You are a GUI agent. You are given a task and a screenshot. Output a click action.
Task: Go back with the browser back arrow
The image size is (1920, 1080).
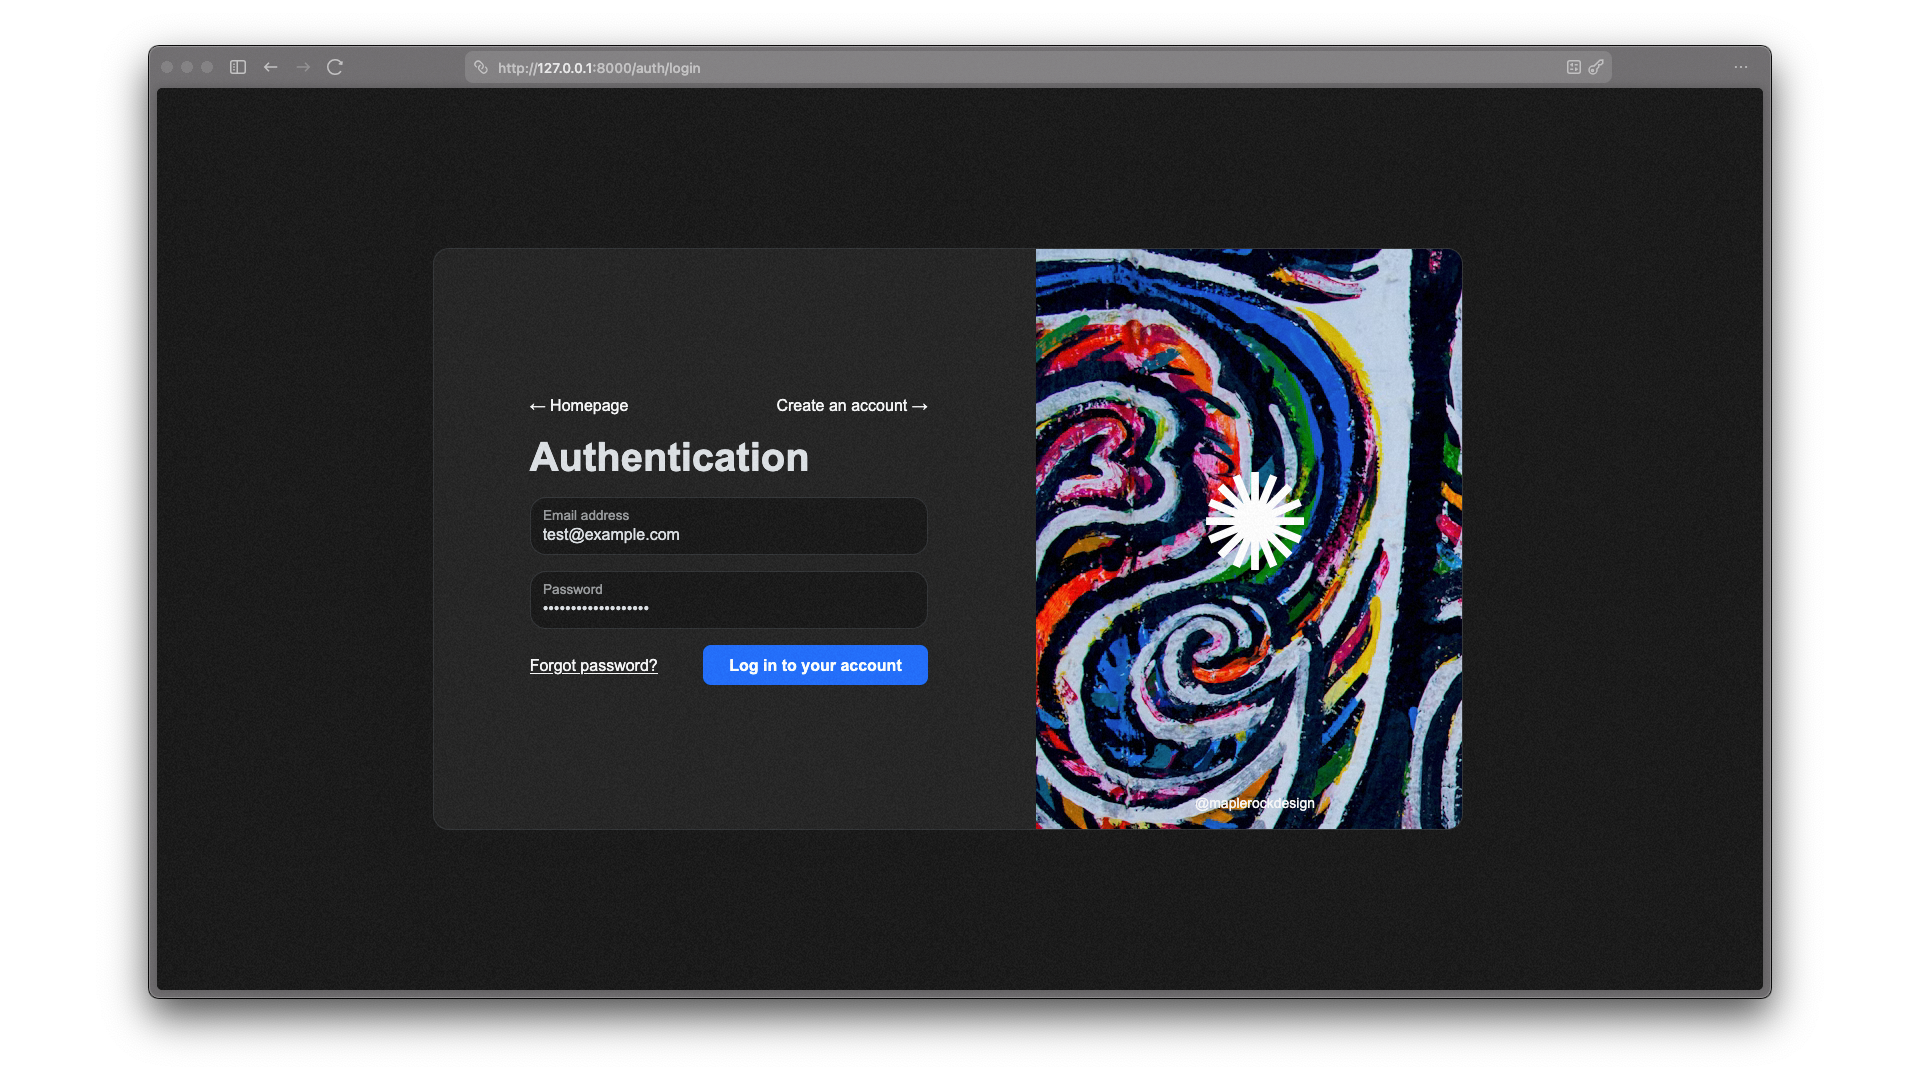click(x=270, y=67)
